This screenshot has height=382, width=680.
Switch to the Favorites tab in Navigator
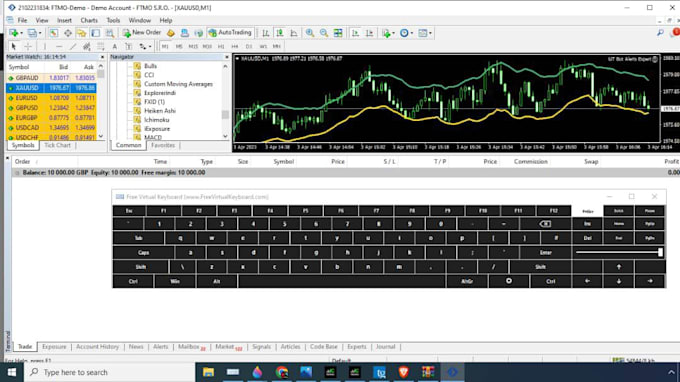click(x=163, y=146)
